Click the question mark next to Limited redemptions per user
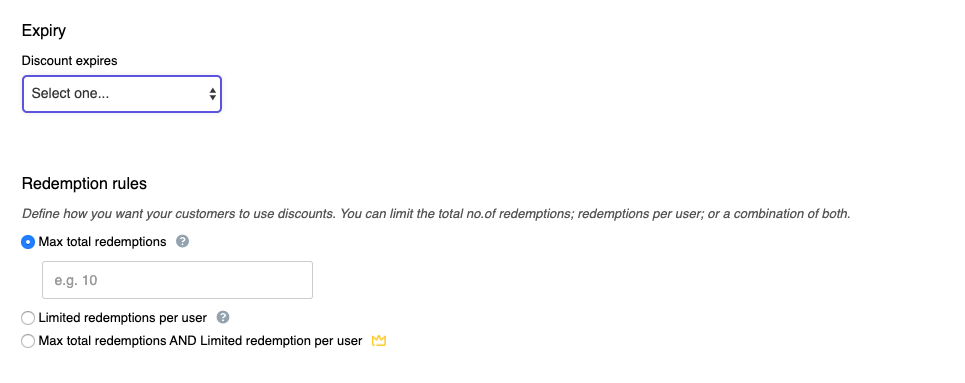Viewport: 965px width, 383px height. click(223, 317)
